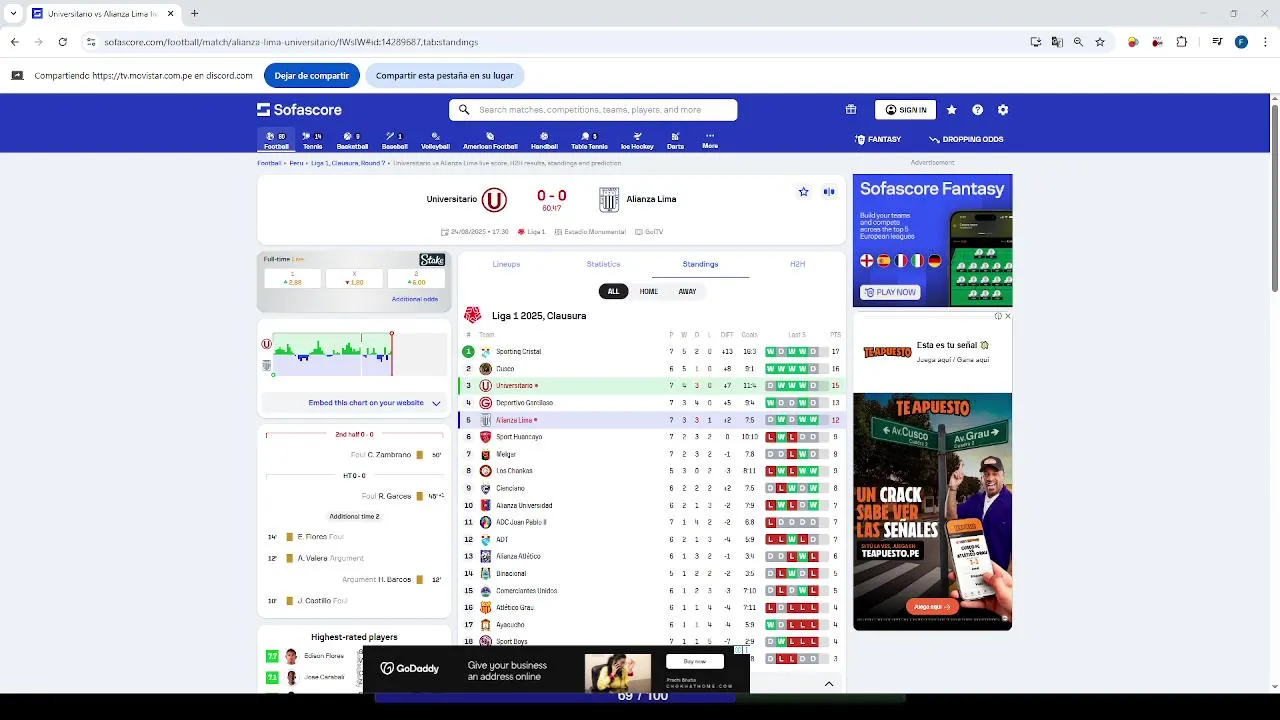Viewport: 1280px width, 720px height.
Task: Select the ALL standings filter
Action: [613, 291]
